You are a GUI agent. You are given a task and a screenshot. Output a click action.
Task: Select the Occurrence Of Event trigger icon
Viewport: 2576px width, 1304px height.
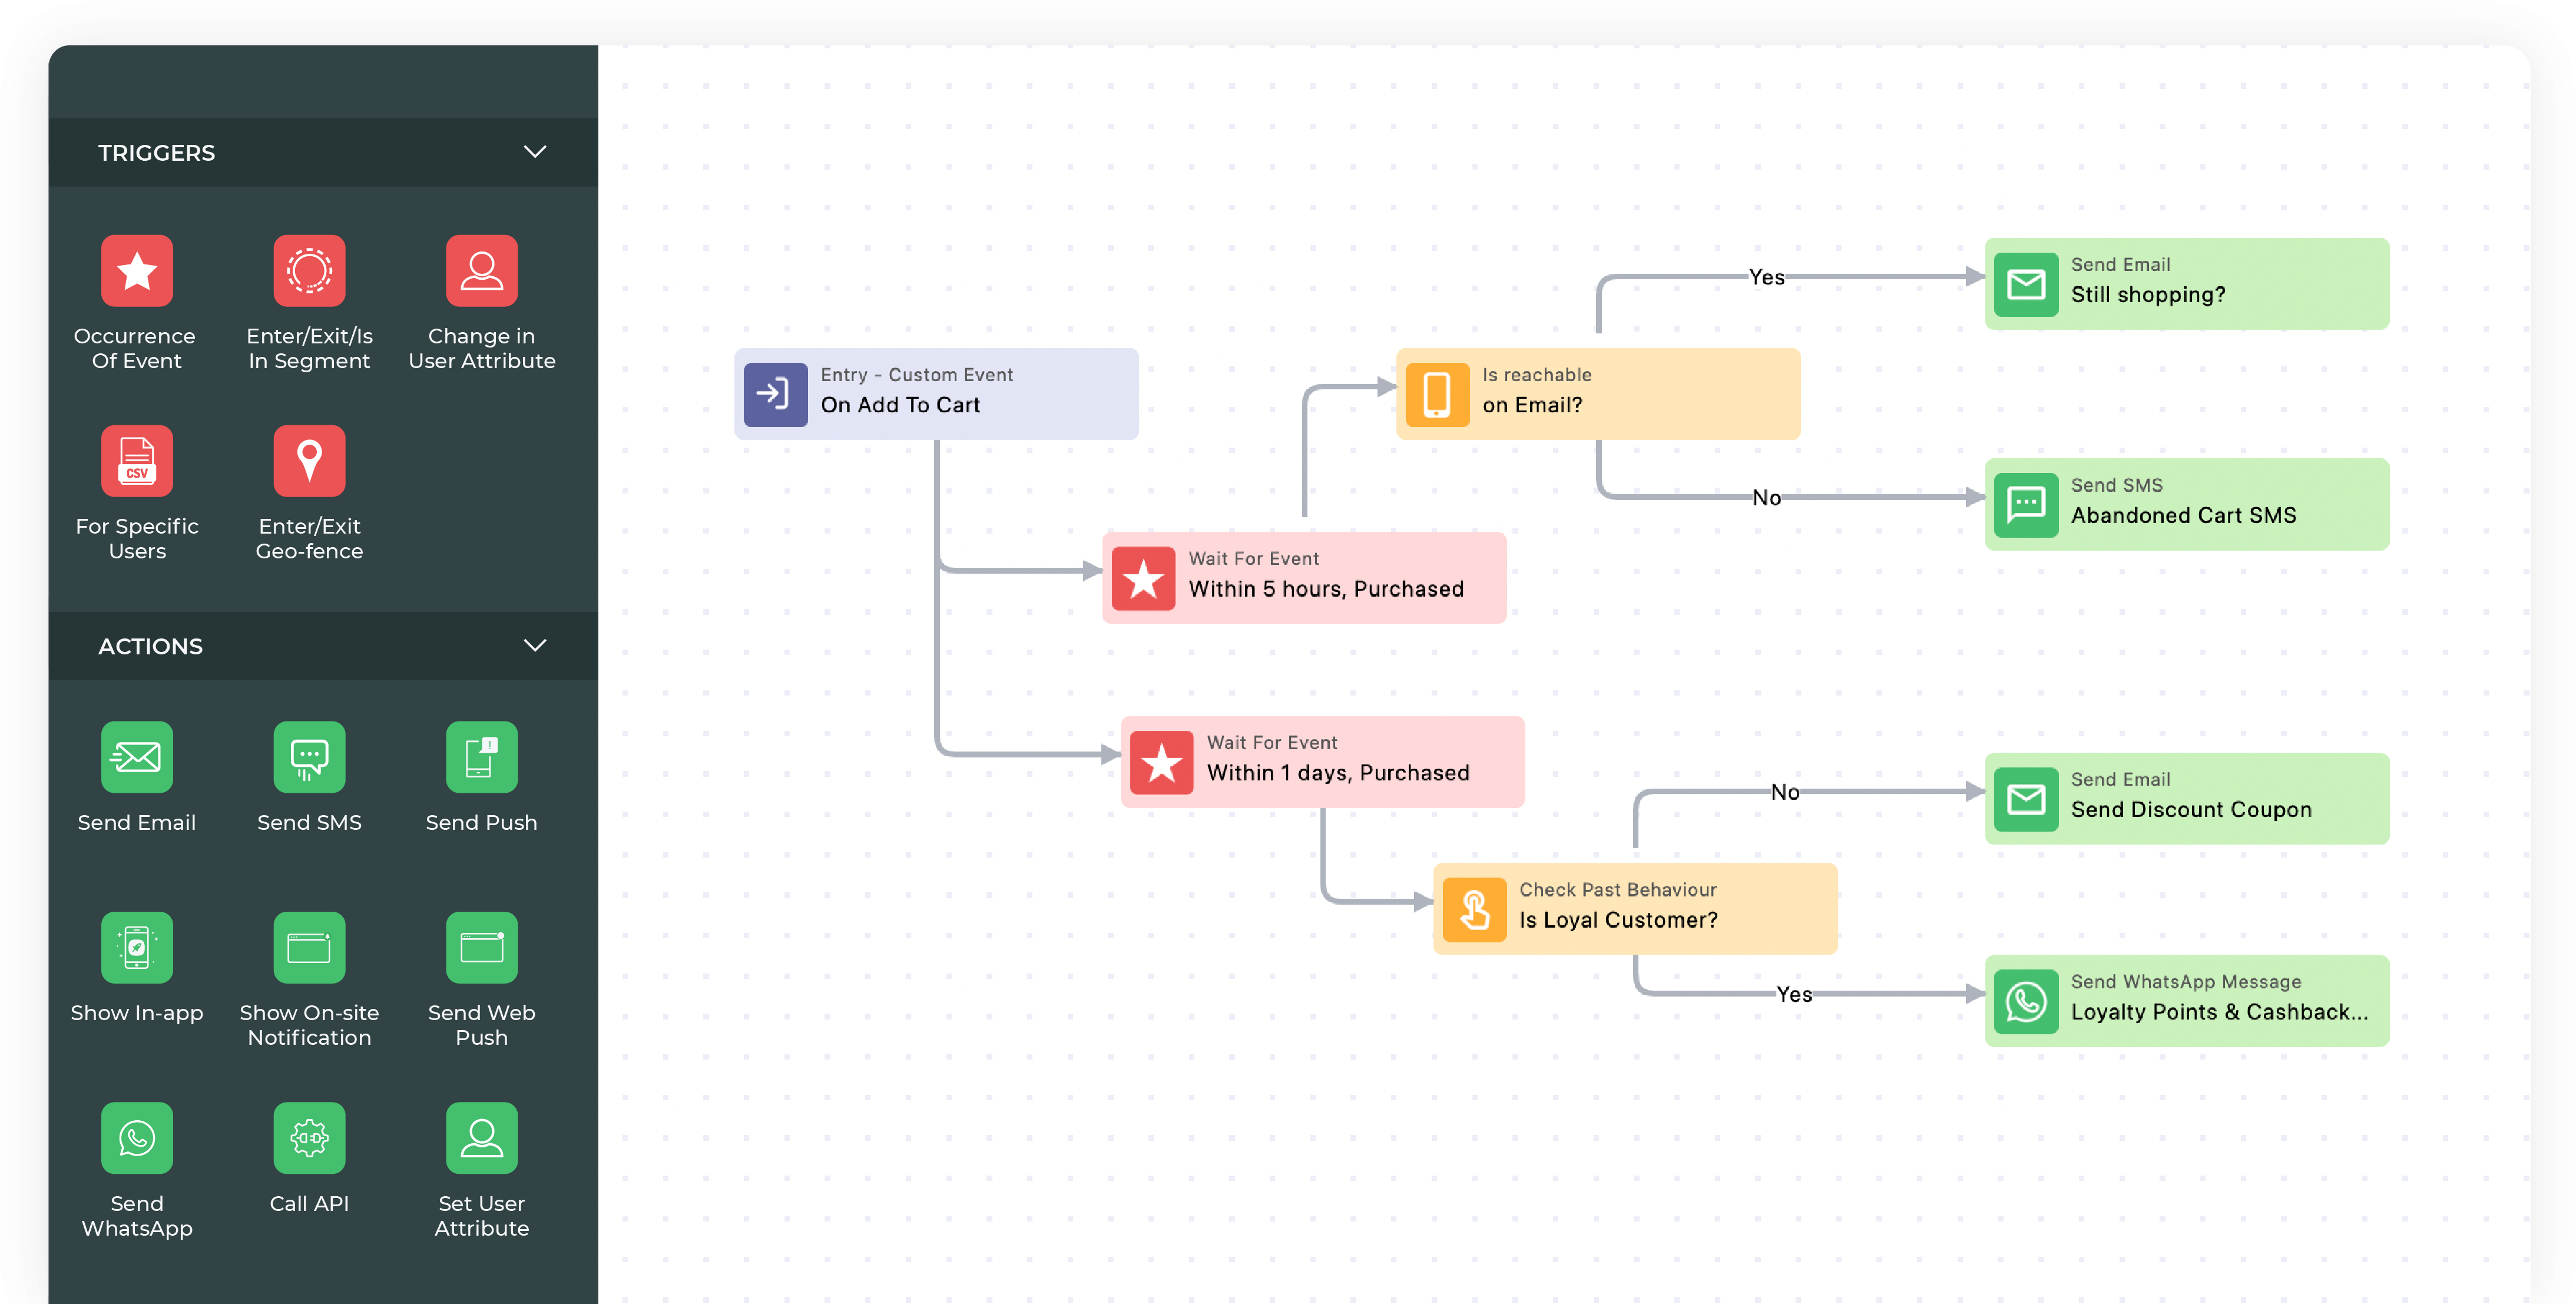[x=136, y=270]
